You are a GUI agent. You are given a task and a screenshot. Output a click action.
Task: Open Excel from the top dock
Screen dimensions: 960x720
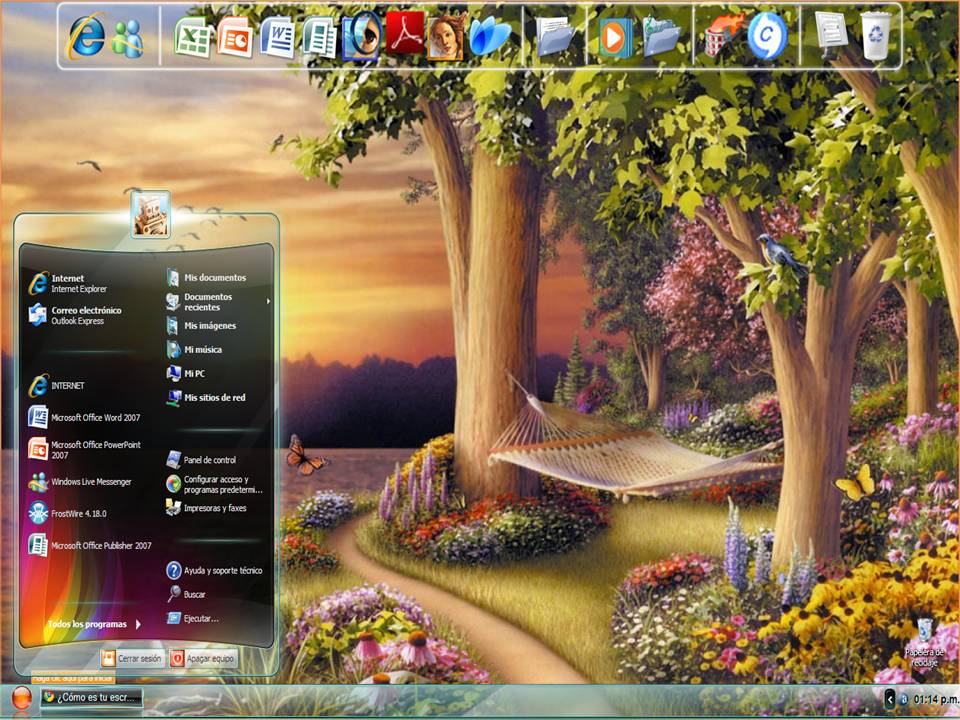[x=192, y=37]
